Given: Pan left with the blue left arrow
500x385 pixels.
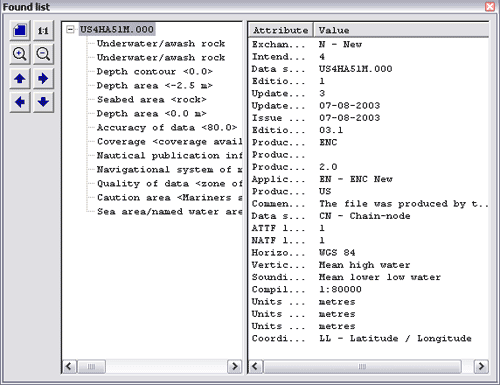Looking at the screenshot, I should tap(20, 102).
